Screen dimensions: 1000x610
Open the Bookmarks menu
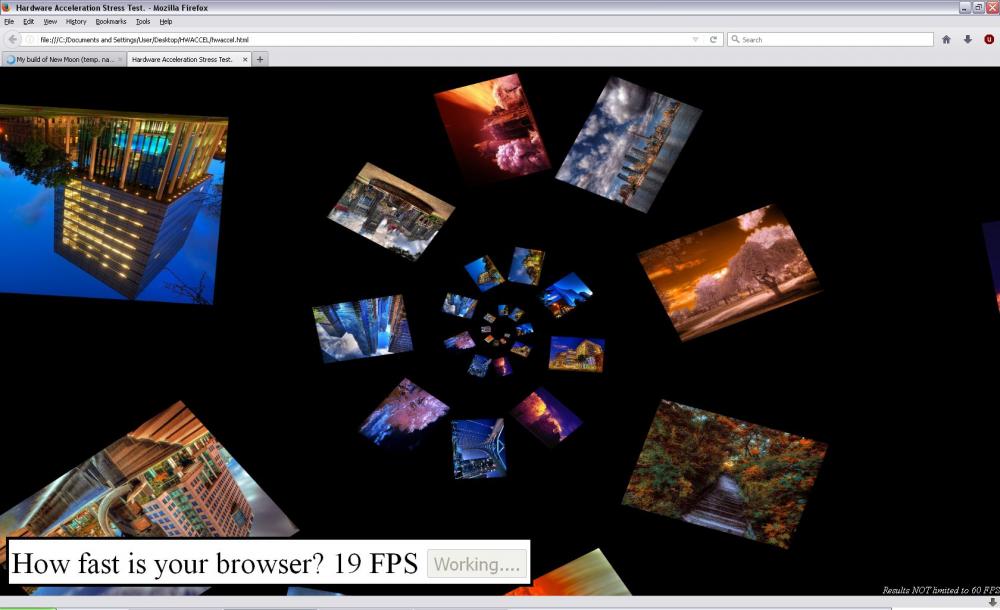(111, 21)
